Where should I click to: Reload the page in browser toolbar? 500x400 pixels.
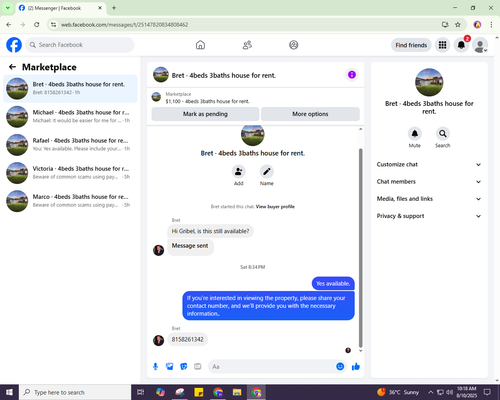(x=37, y=25)
